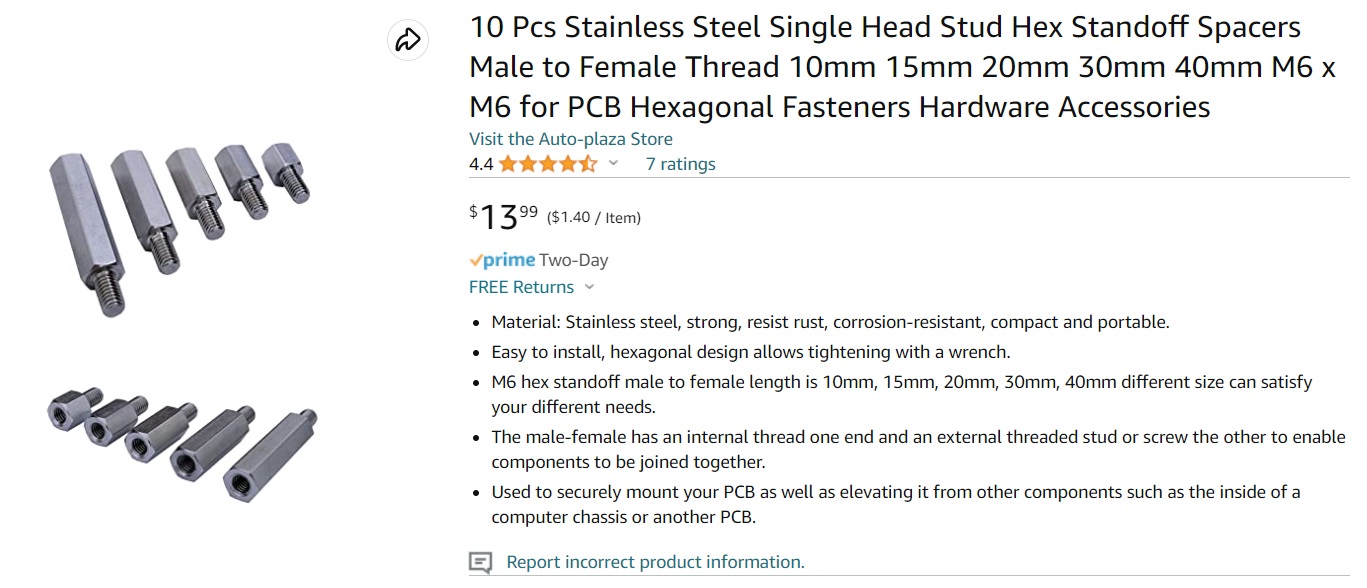Expand the FREE Returns chevron
1367x588 pixels.
tap(589, 288)
